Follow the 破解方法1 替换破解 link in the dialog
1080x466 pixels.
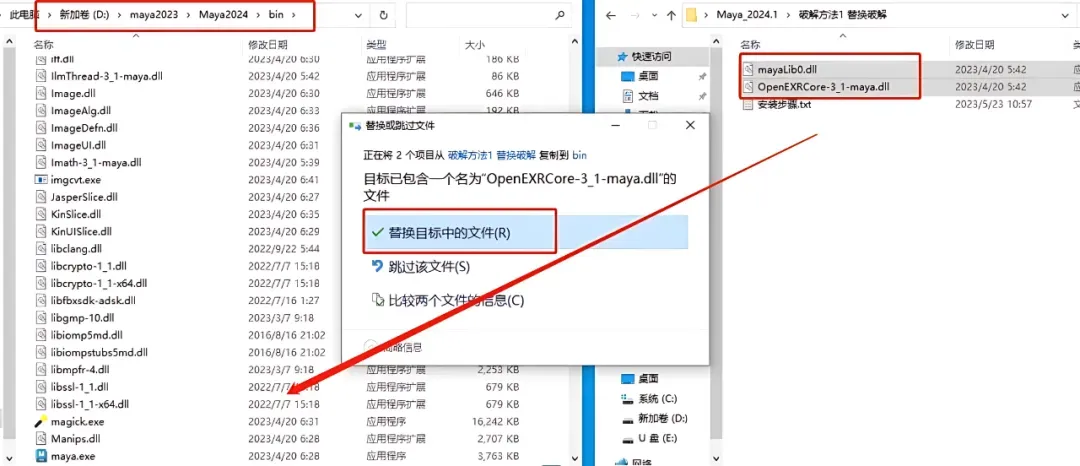492,156
